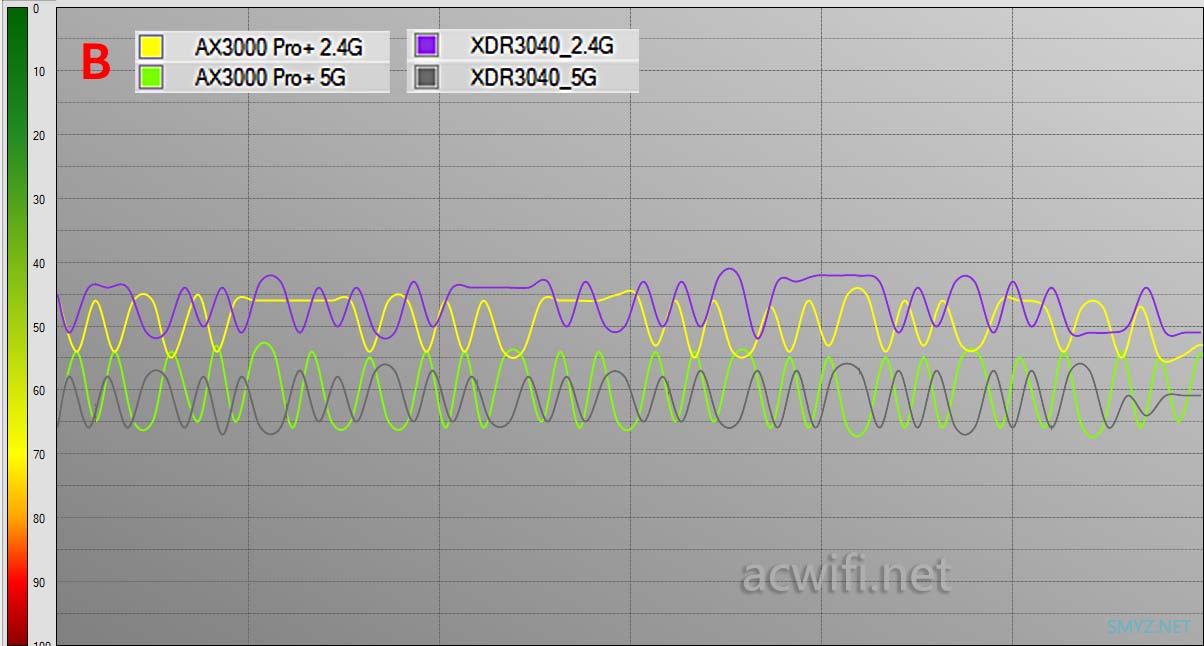Image resolution: width=1204 pixels, height=646 pixels.
Task: Click the SMYZ.NET watermark in the corner
Action: (1149, 626)
